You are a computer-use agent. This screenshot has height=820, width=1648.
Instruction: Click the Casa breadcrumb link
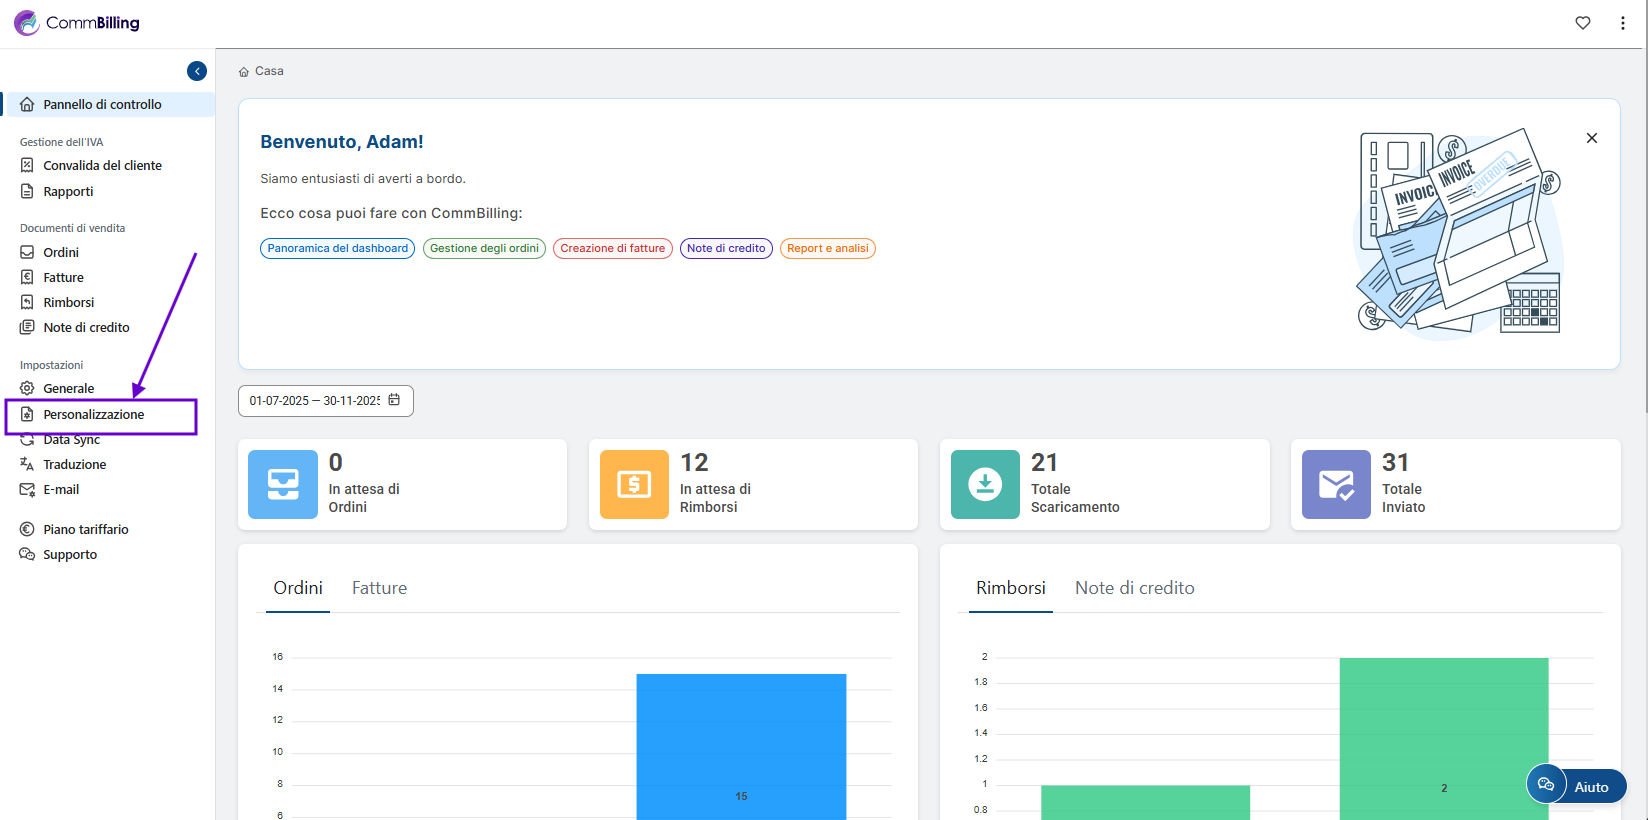pyautogui.click(x=268, y=71)
